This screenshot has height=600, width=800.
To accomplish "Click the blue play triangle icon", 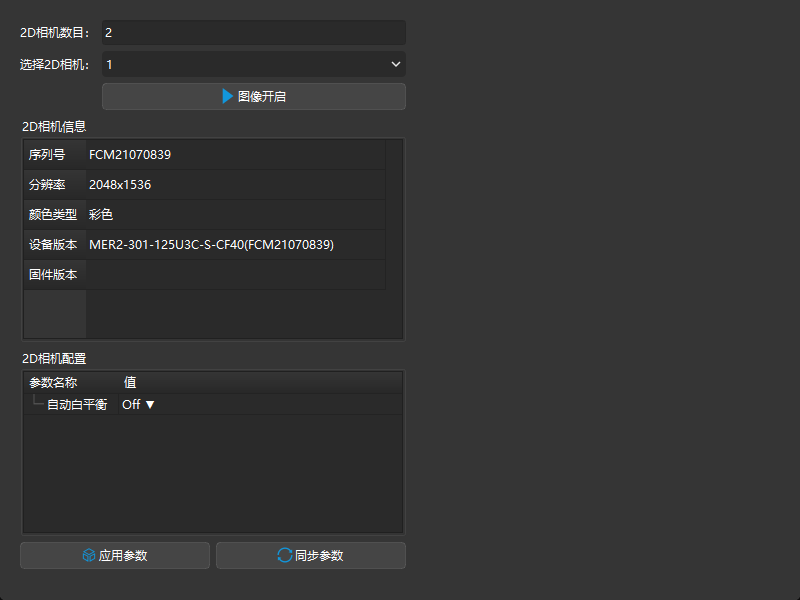I will tap(228, 96).
